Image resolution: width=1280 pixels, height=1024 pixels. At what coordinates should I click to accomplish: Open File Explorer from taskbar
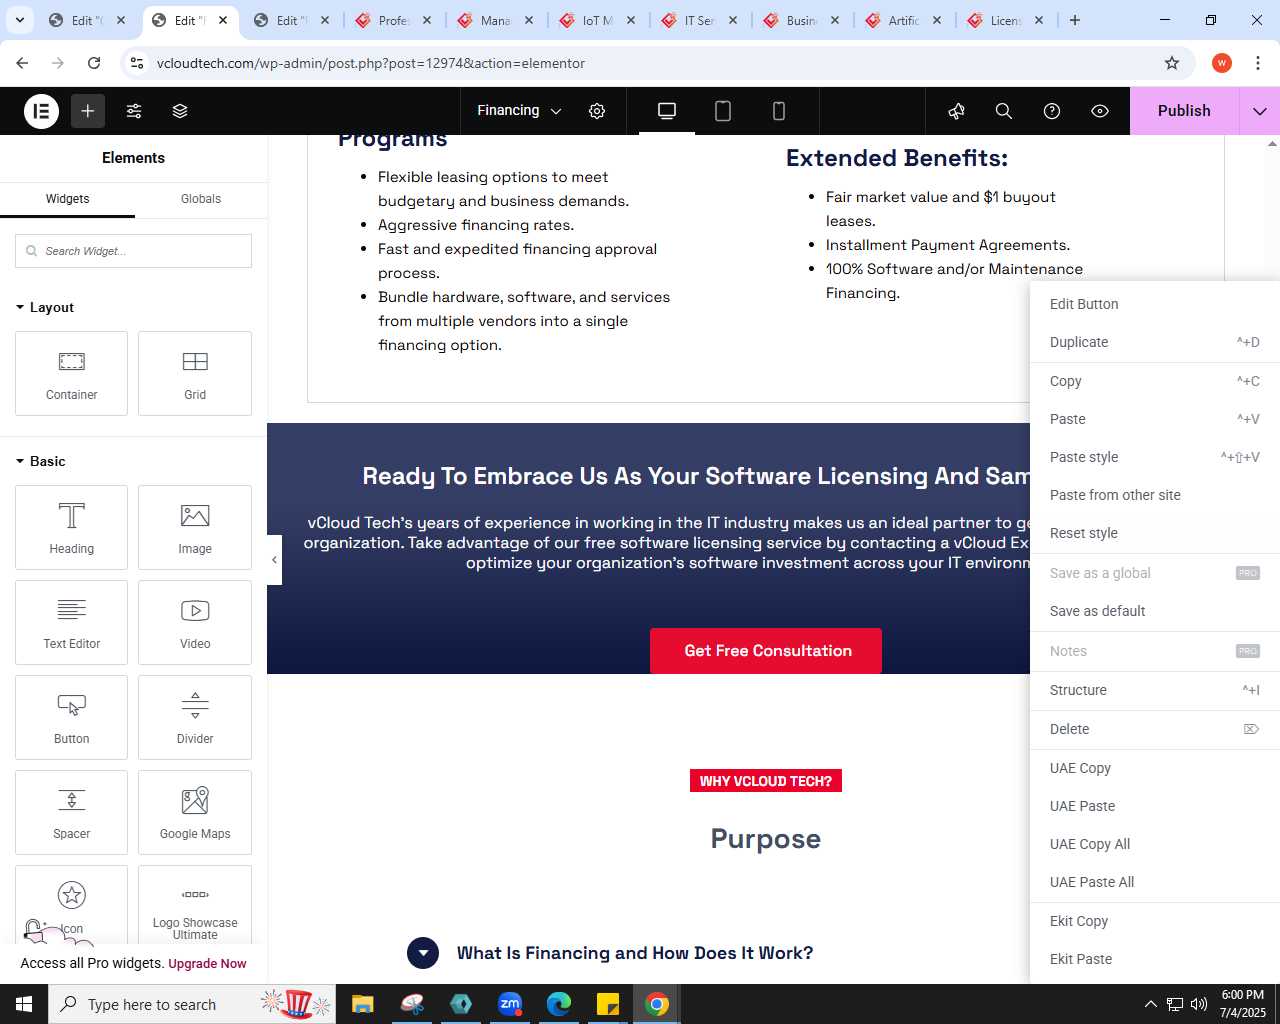pos(362,1004)
